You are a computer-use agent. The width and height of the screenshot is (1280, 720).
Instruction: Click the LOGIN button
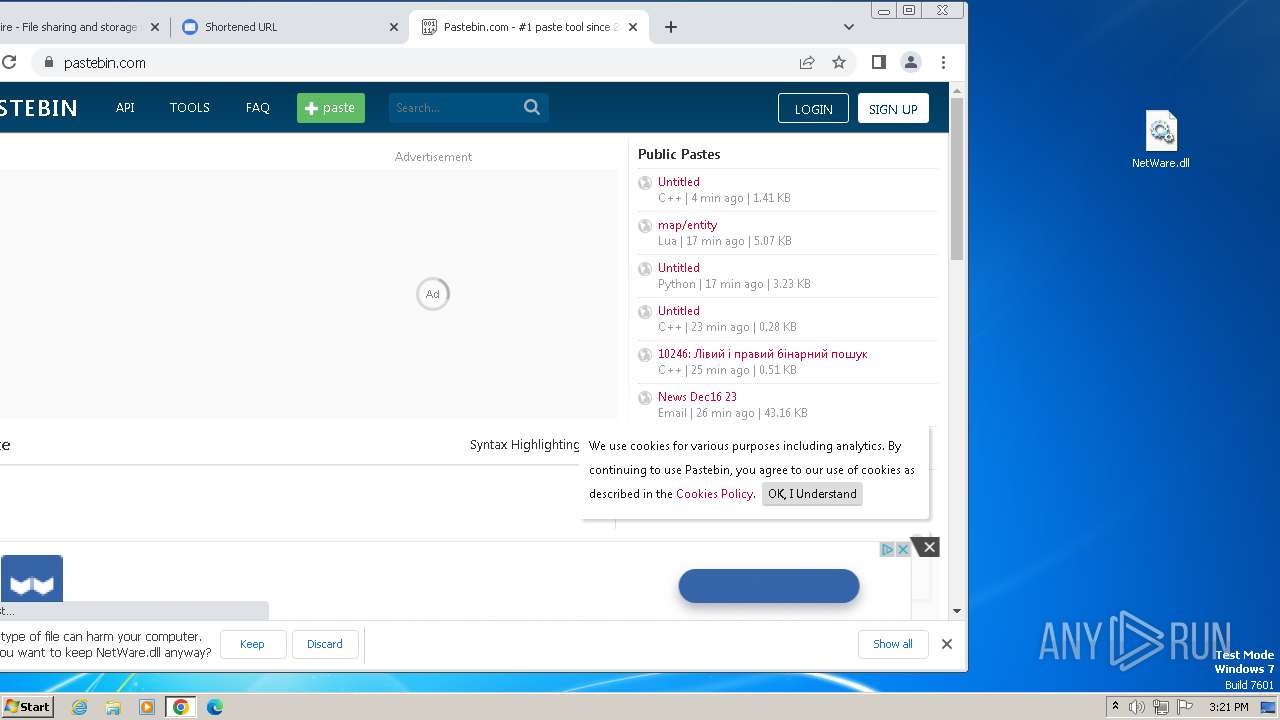tap(813, 108)
